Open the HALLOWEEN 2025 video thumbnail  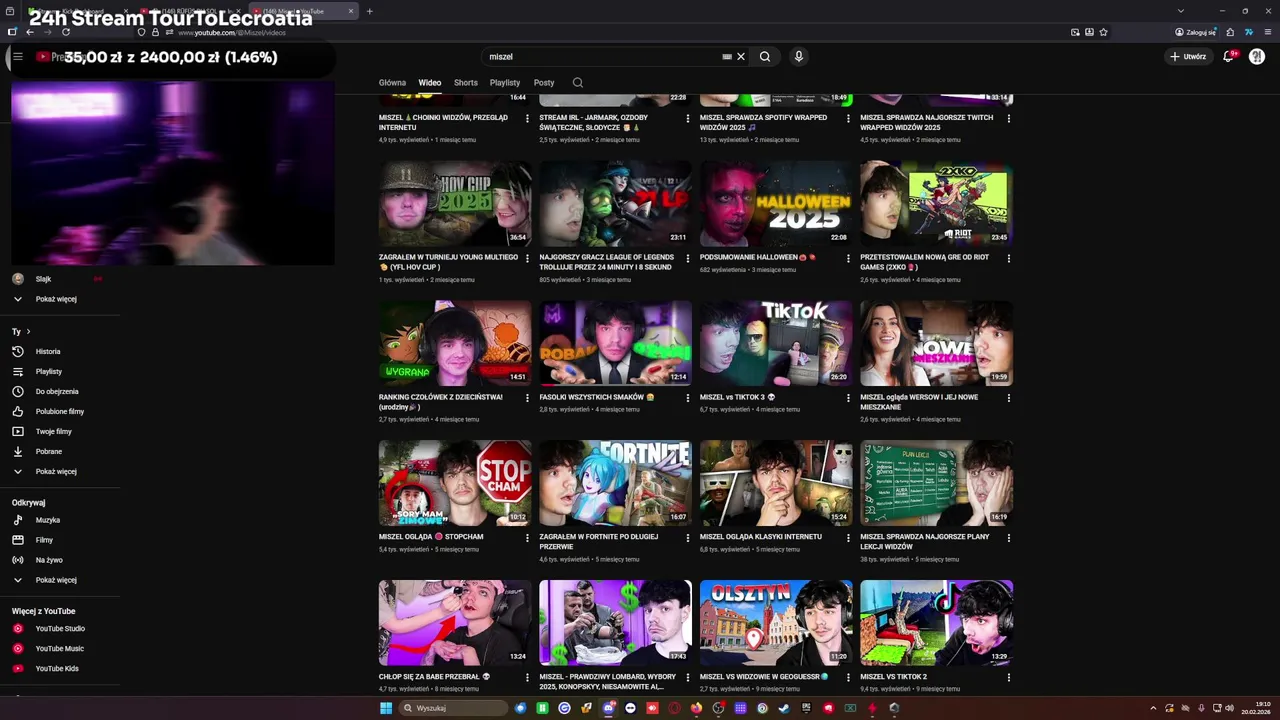pyautogui.click(x=776, y=203)
